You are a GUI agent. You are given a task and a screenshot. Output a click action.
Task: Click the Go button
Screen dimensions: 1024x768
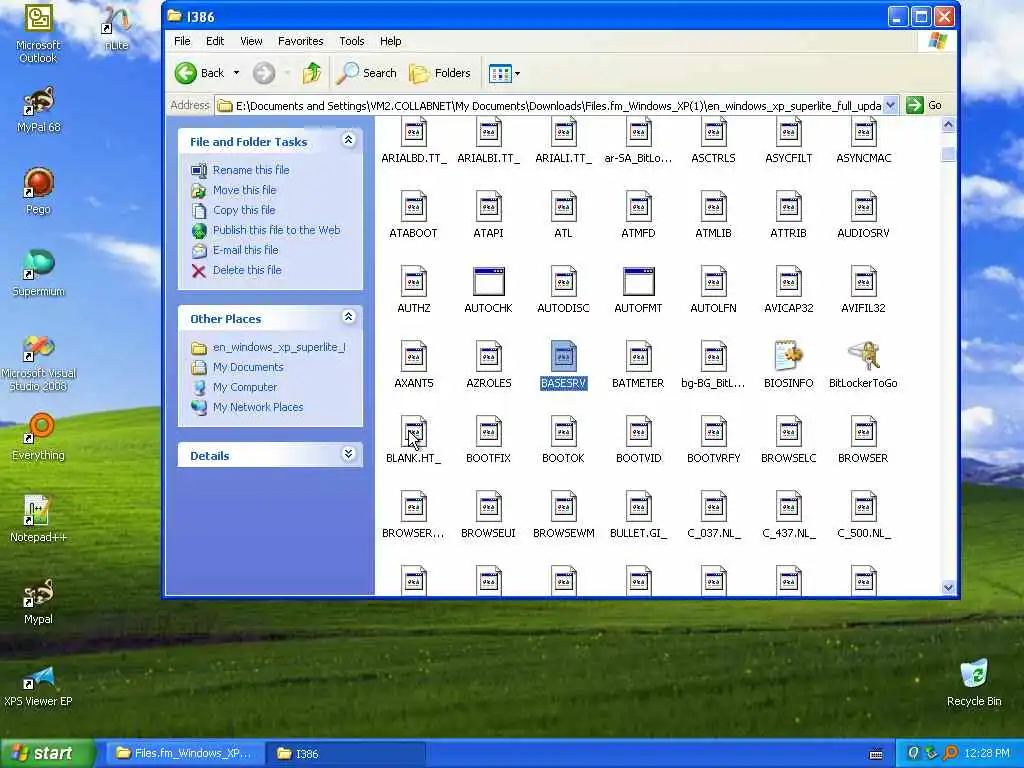click(924, 105)
